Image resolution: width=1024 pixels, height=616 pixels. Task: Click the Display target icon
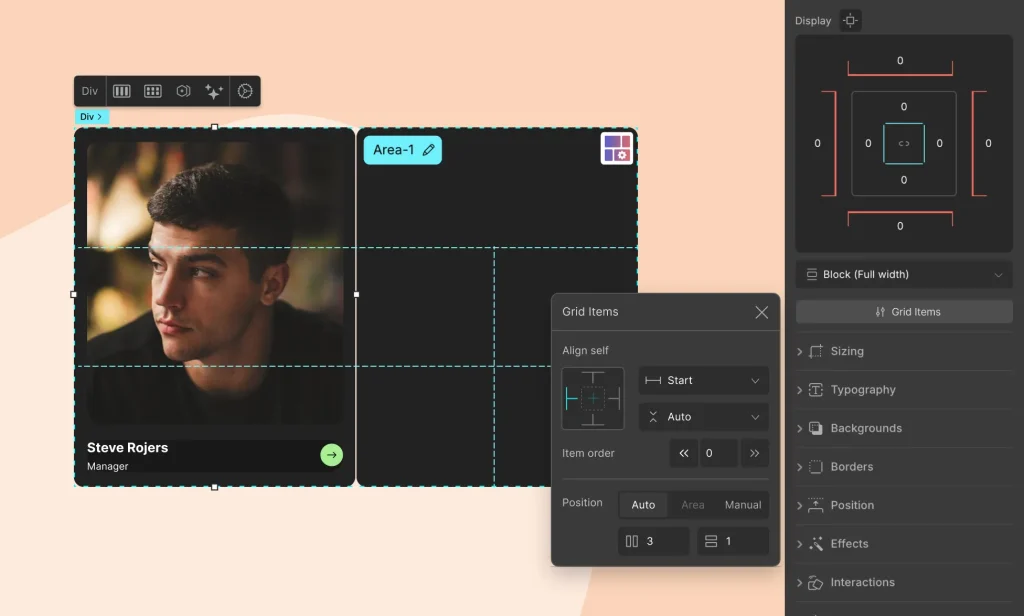point(850,20)
